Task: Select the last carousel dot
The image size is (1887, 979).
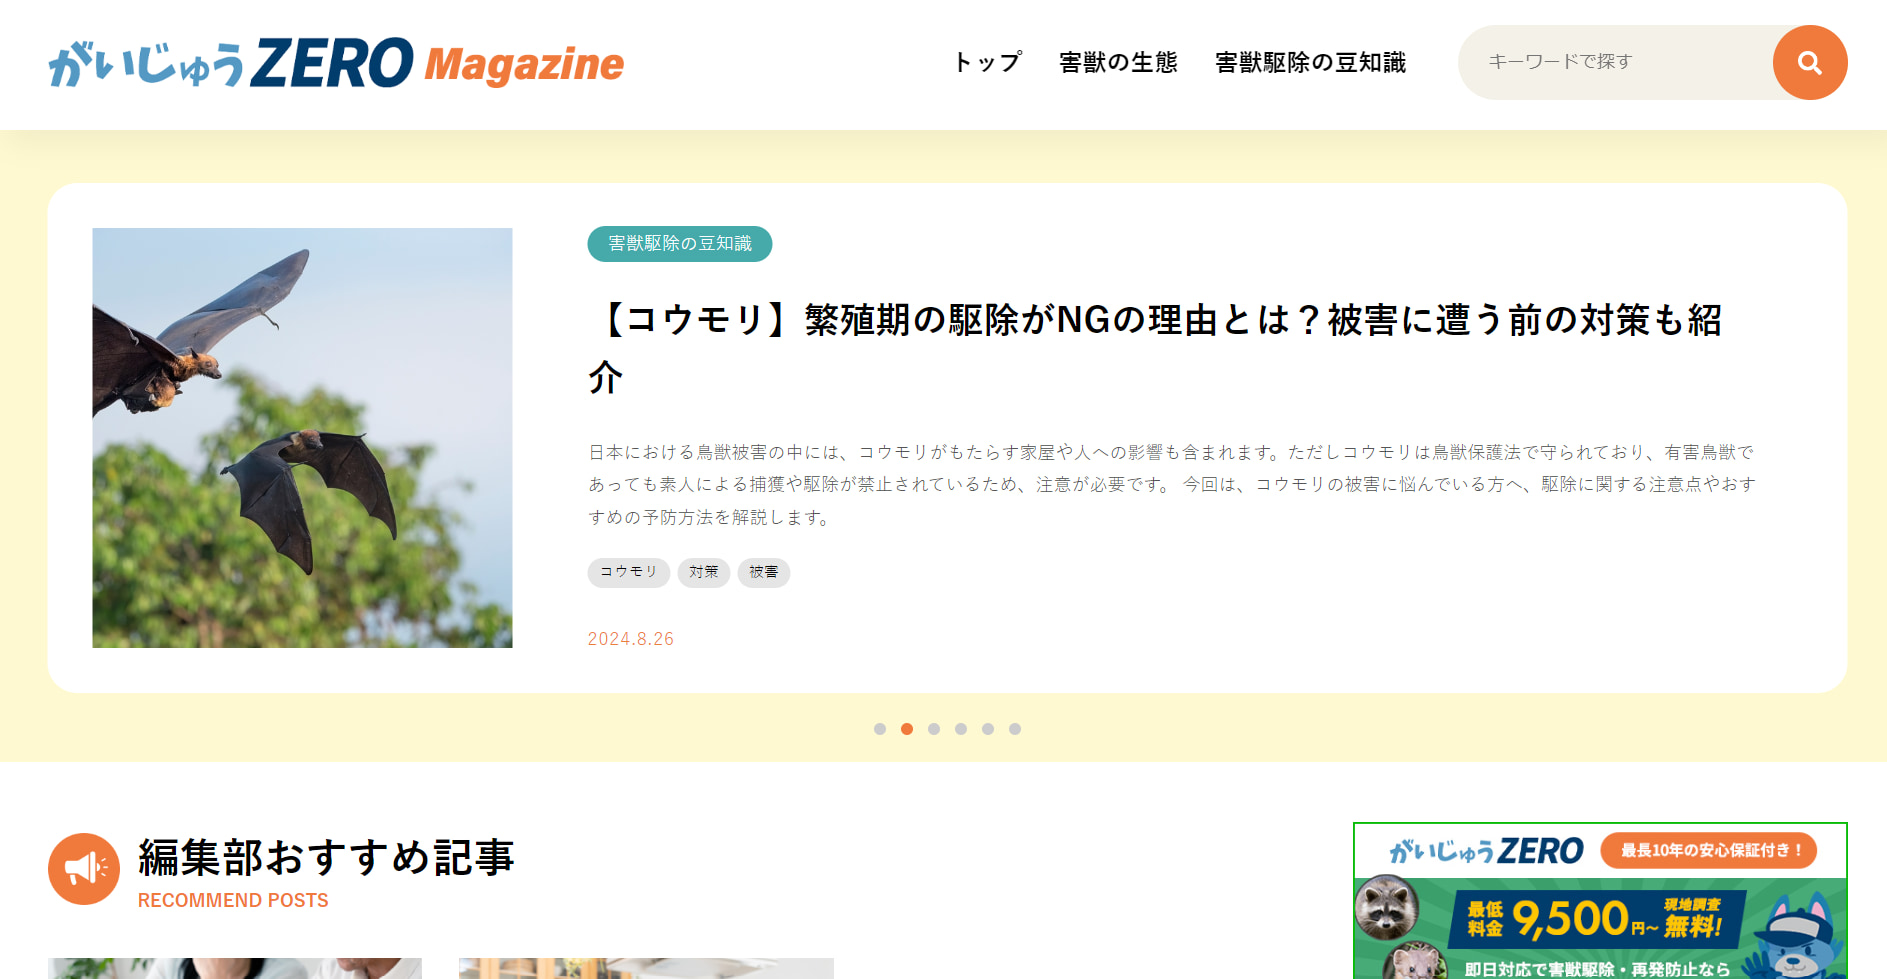Action: (x=1015, y=729)
